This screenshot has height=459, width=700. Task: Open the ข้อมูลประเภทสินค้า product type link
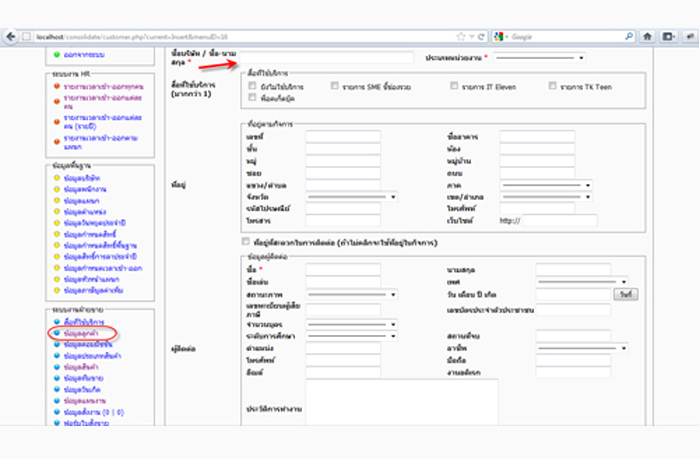(x=92, y=356)
